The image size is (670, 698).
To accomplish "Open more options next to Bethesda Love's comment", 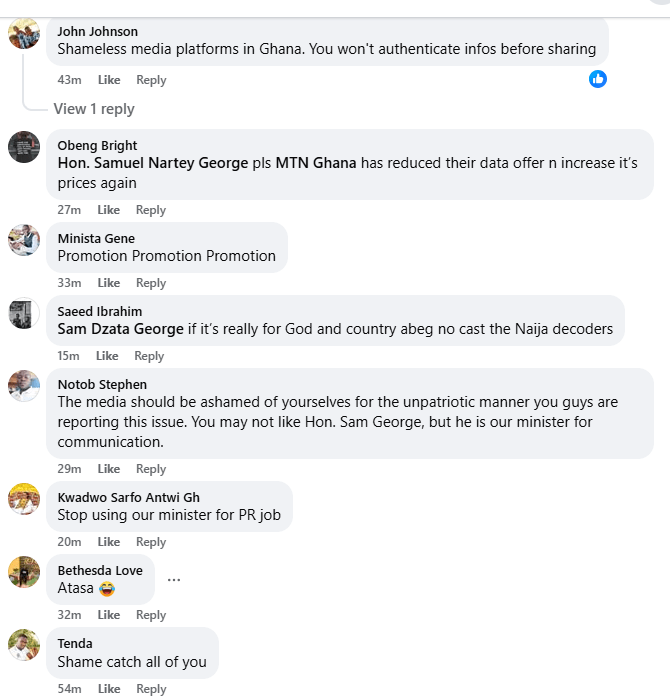I will coord(174,579).
